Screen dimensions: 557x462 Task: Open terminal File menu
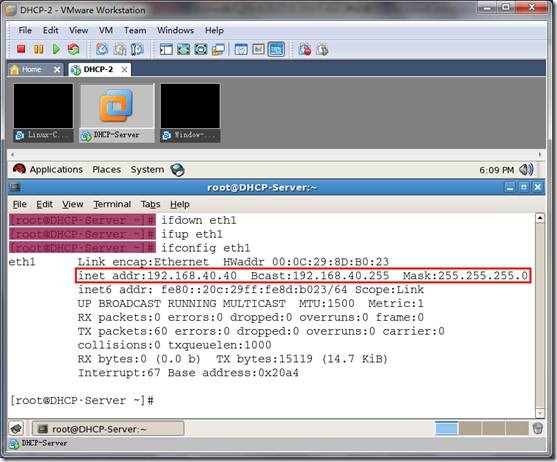20,204
